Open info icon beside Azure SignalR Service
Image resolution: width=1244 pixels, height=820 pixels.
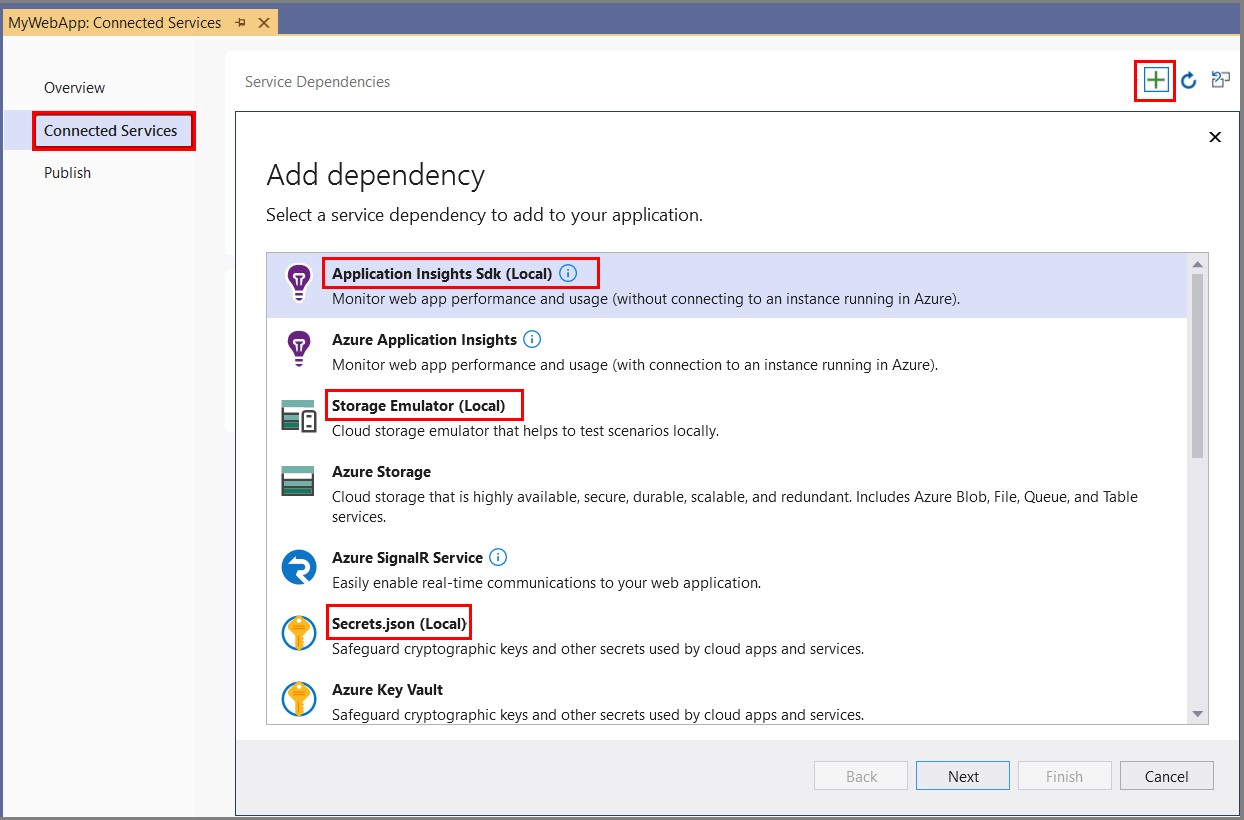(498, 557)
